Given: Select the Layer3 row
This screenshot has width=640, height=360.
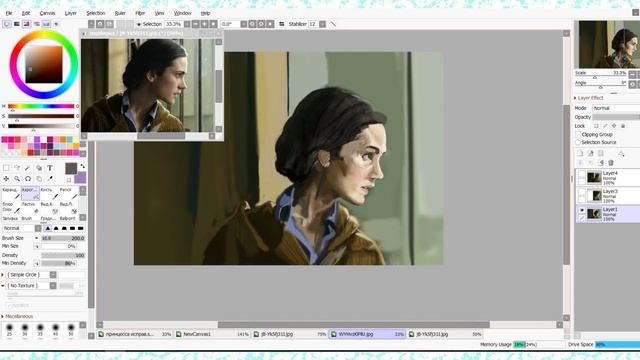Looking at the screenshot, I should tap(608, 196).
